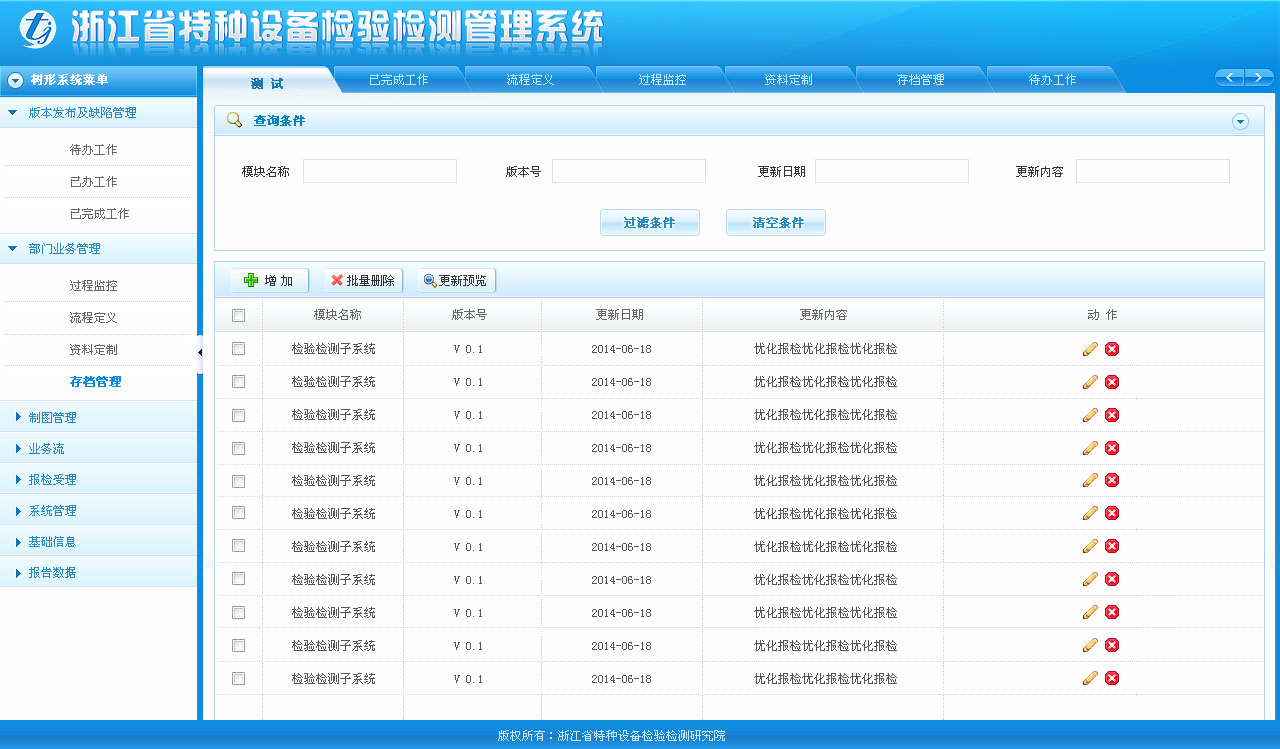Click the 树形系统菜单 round arrow icon

pyautogui.click(x=16, y=80)
